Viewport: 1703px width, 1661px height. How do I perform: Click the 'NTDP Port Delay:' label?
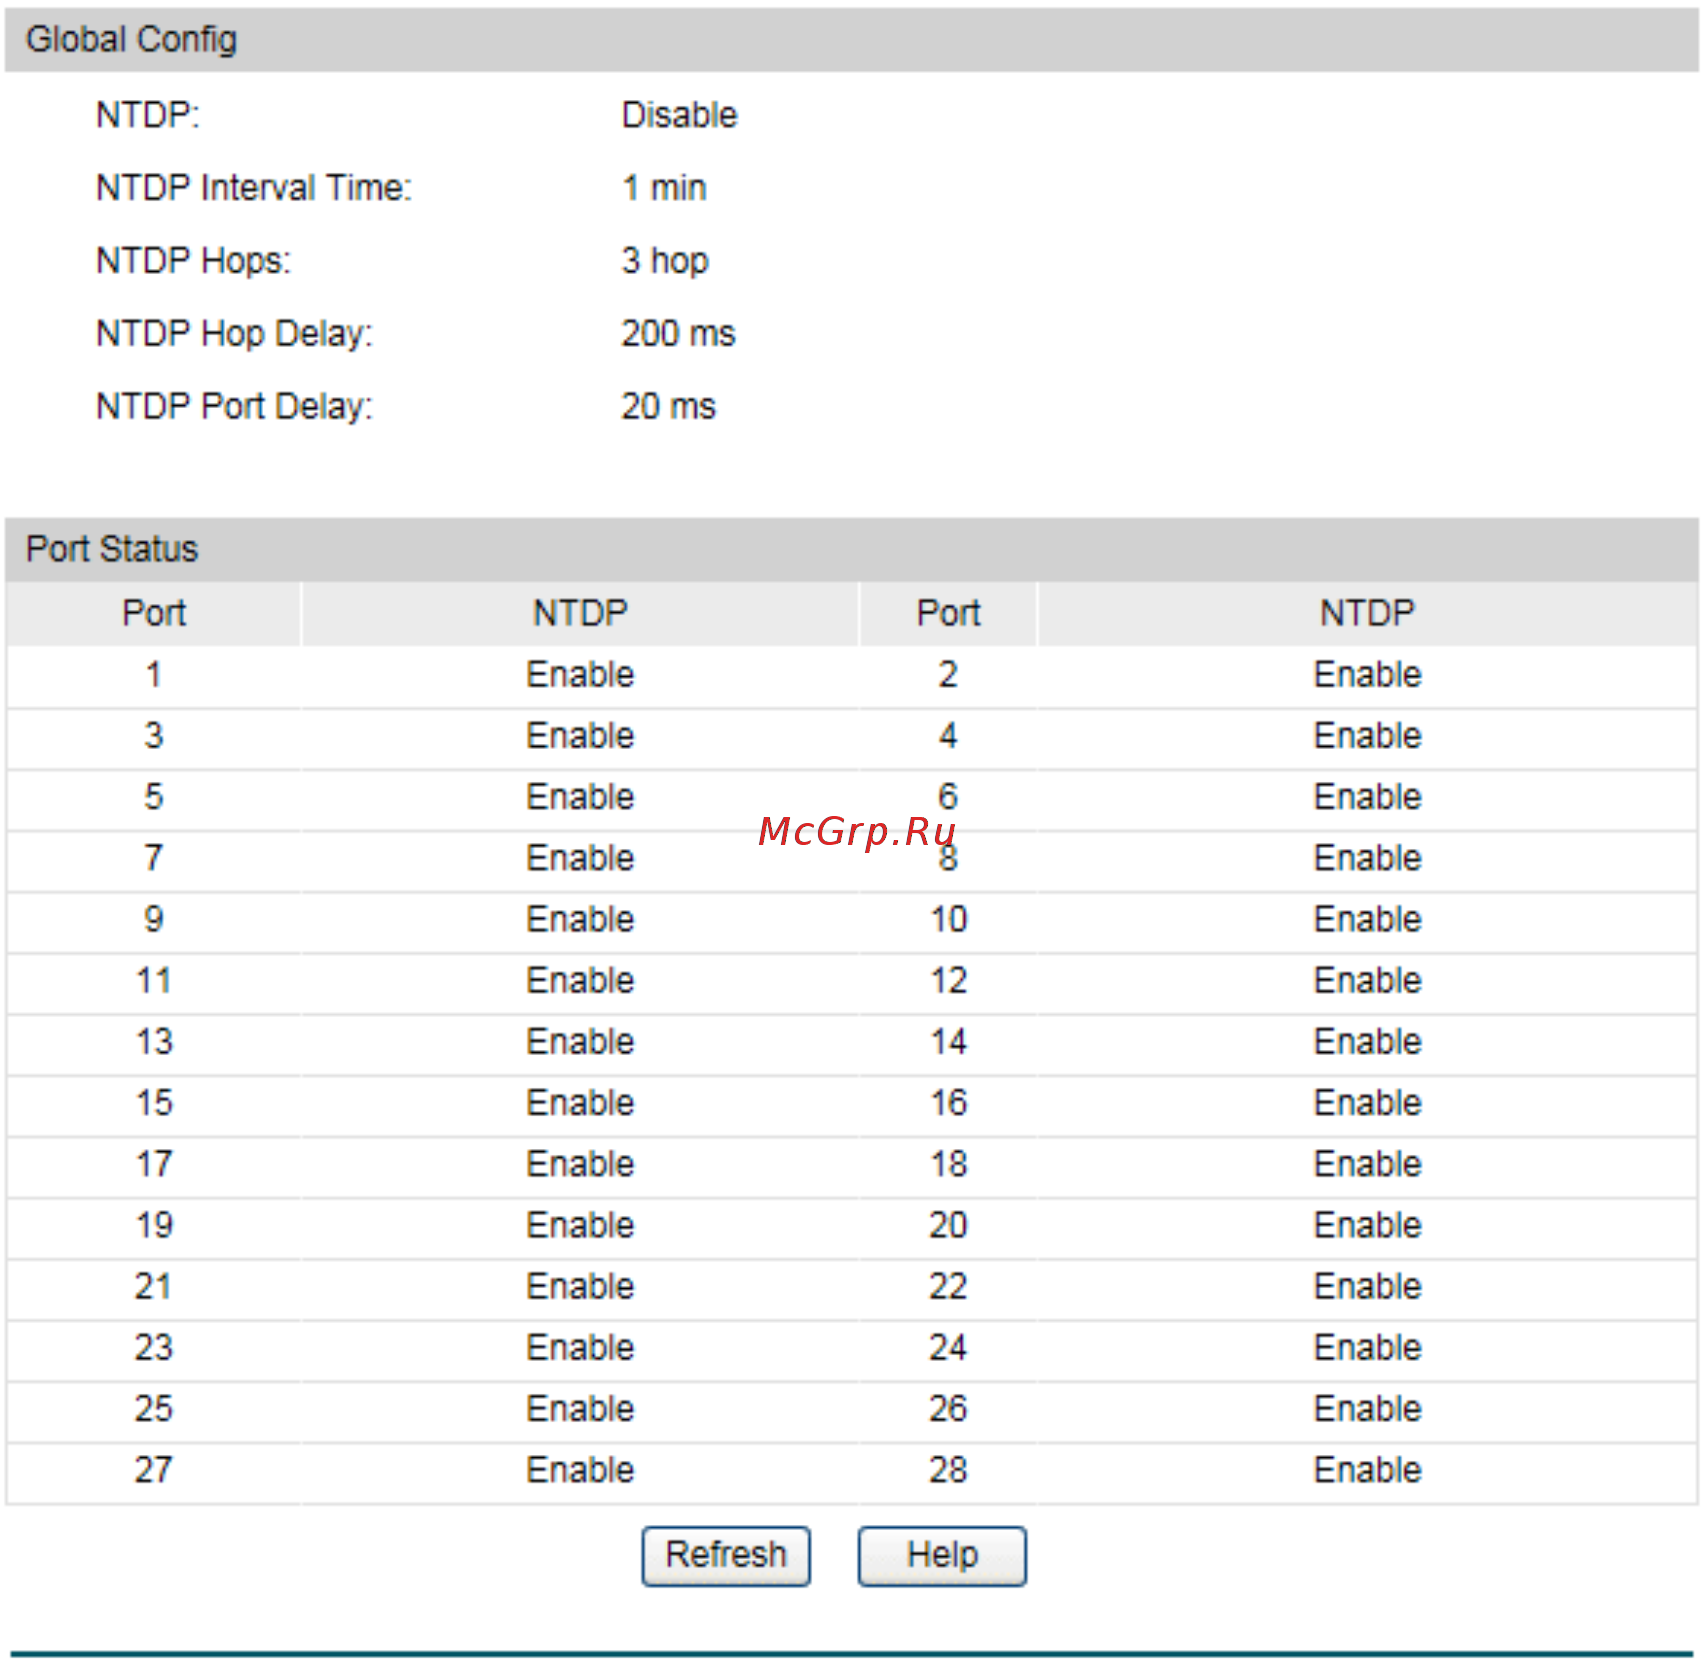pyautogui.click(x=234, y=407)
